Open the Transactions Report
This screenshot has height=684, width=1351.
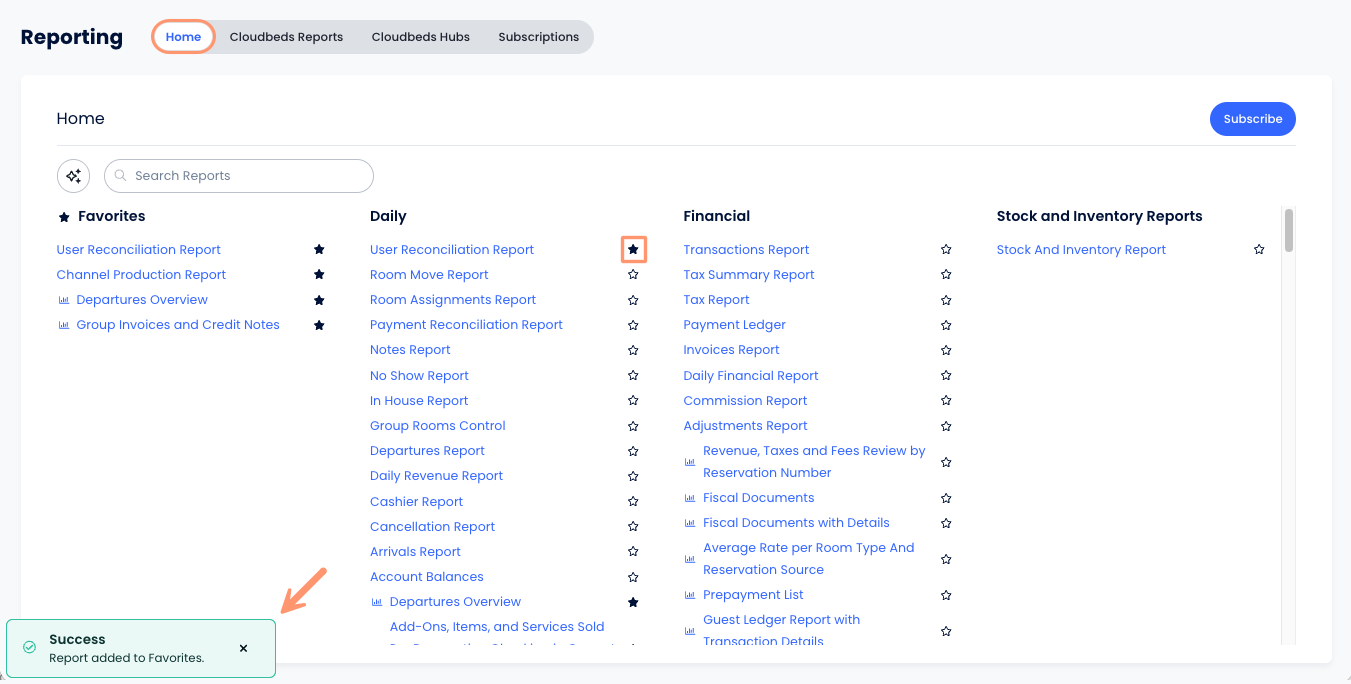click(746, 250)
